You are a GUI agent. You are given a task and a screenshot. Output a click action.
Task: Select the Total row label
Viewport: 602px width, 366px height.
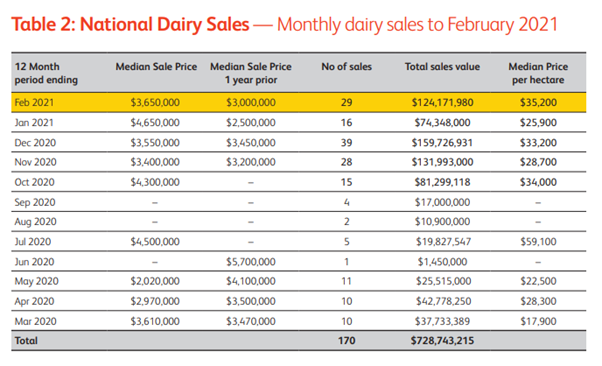coord(26,341)
